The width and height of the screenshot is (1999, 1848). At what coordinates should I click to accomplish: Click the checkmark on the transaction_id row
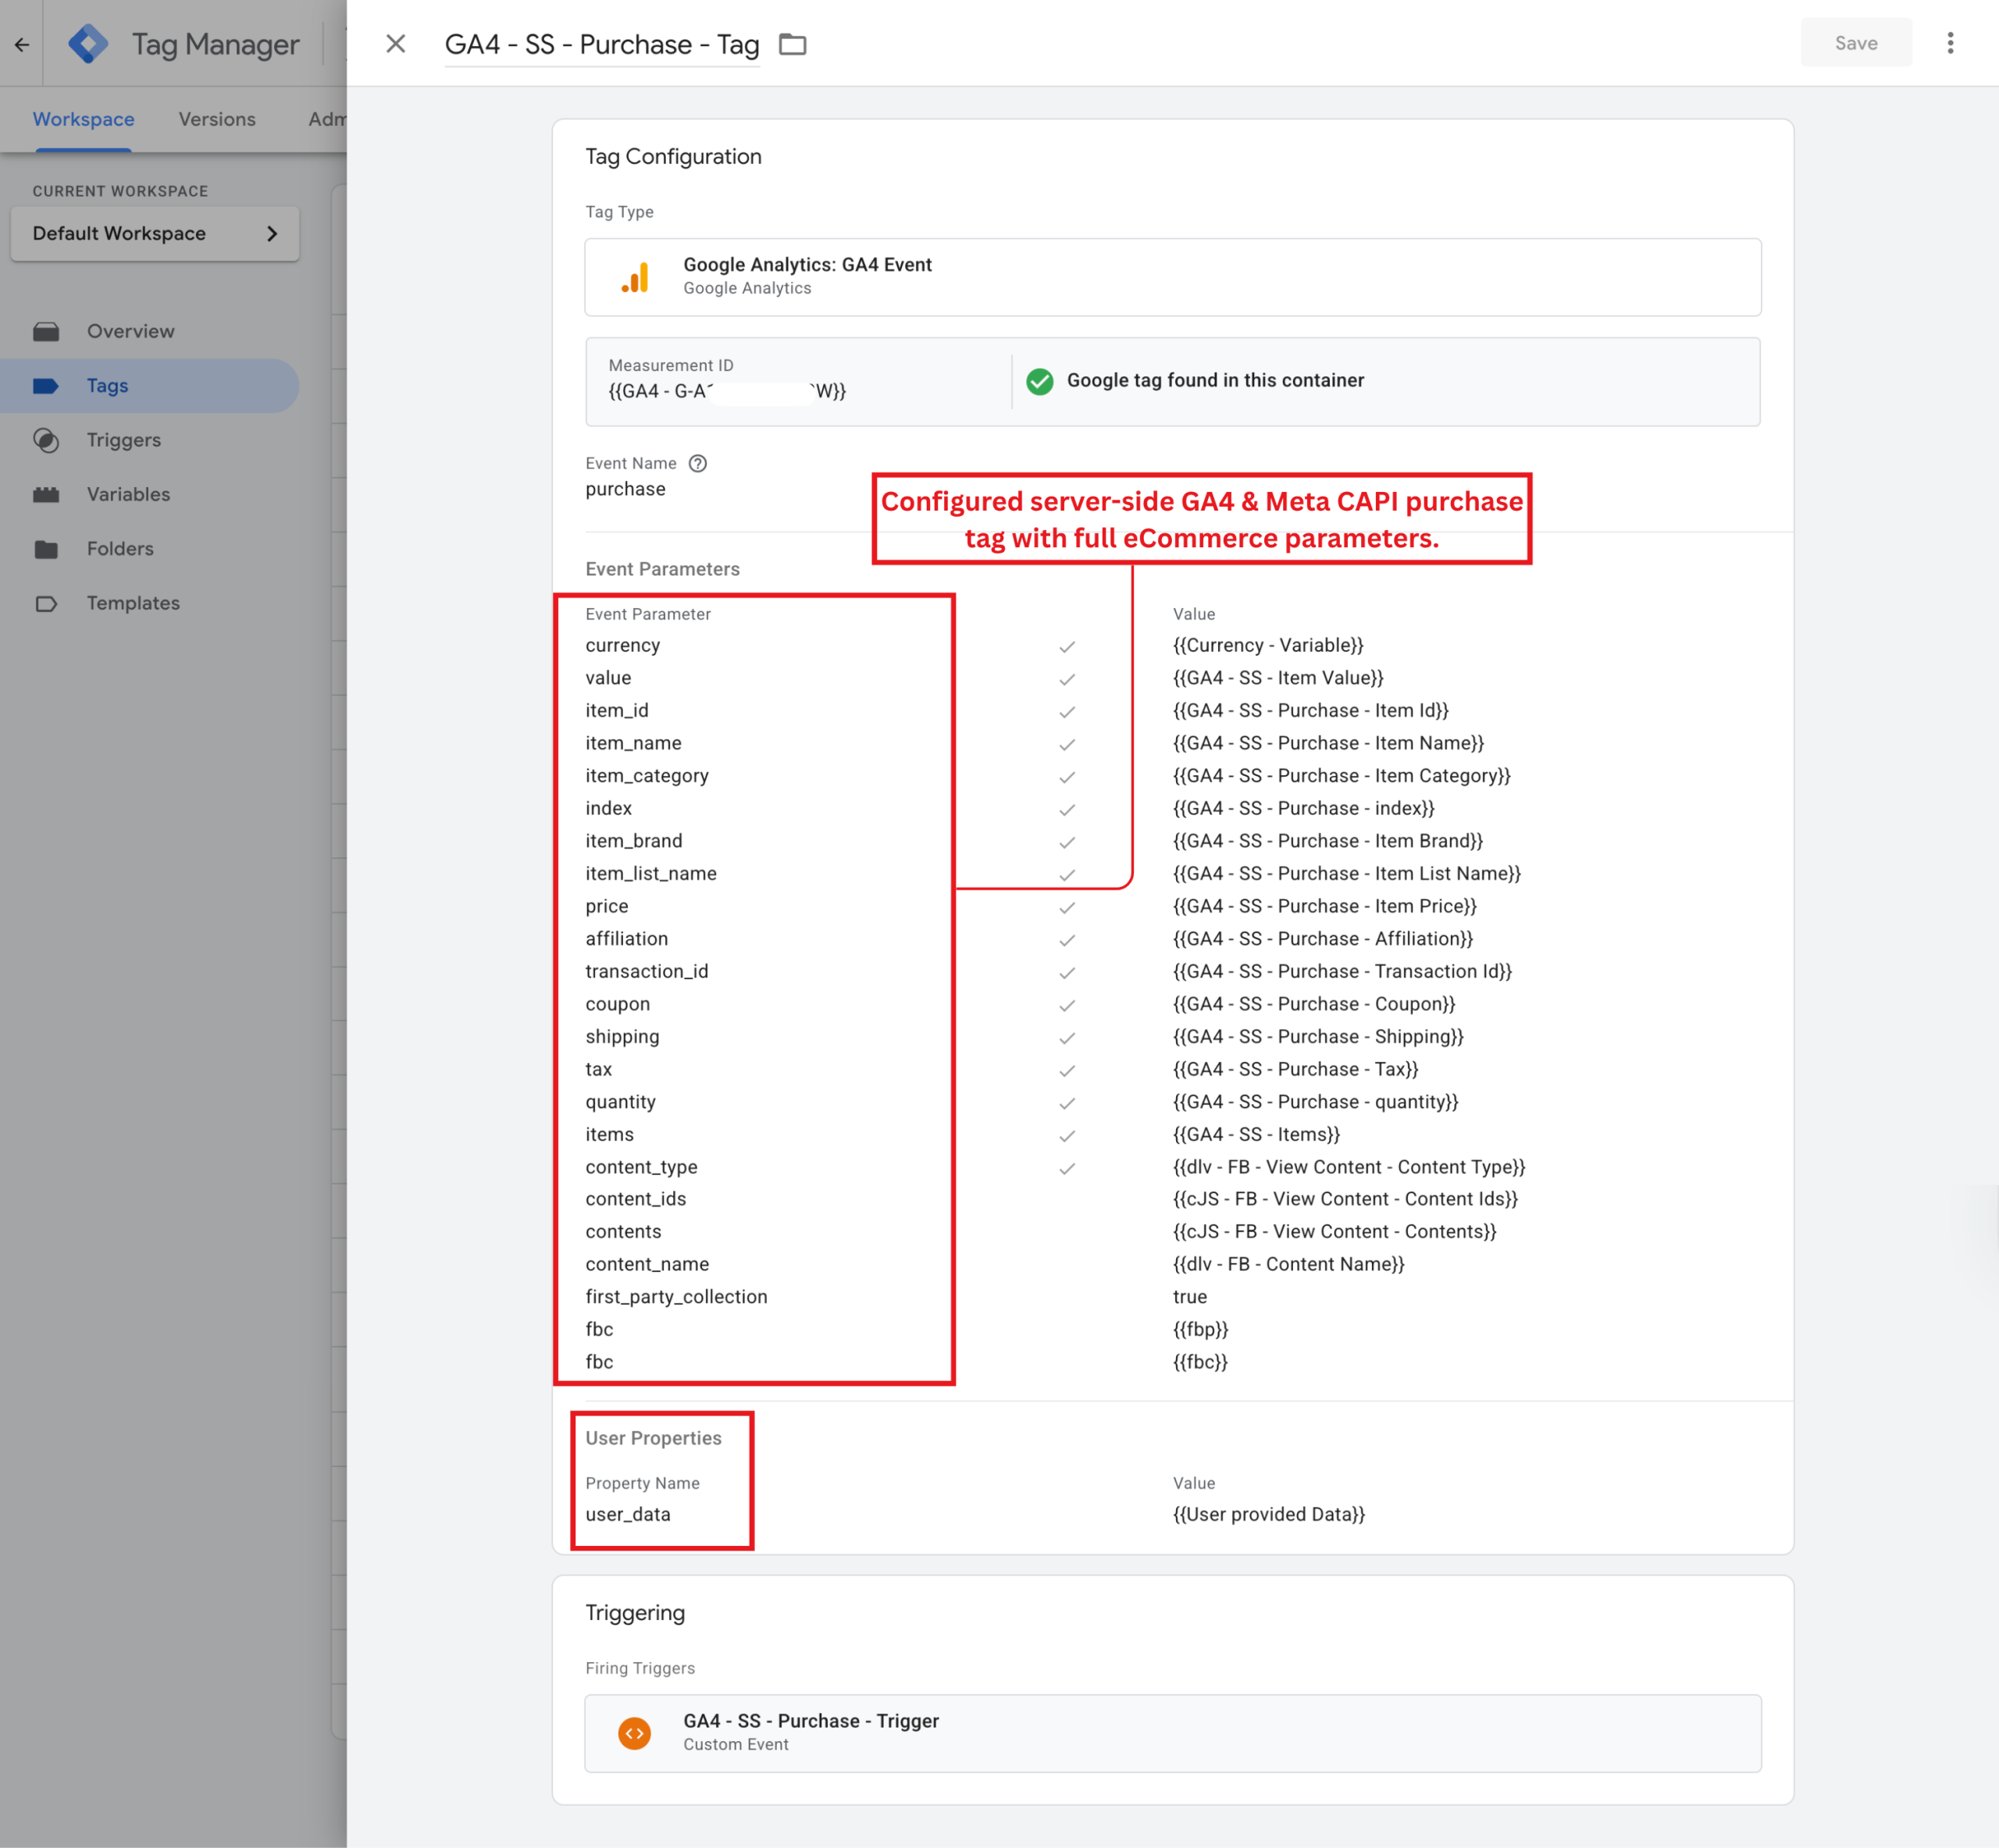click(x=1067, y=973)
